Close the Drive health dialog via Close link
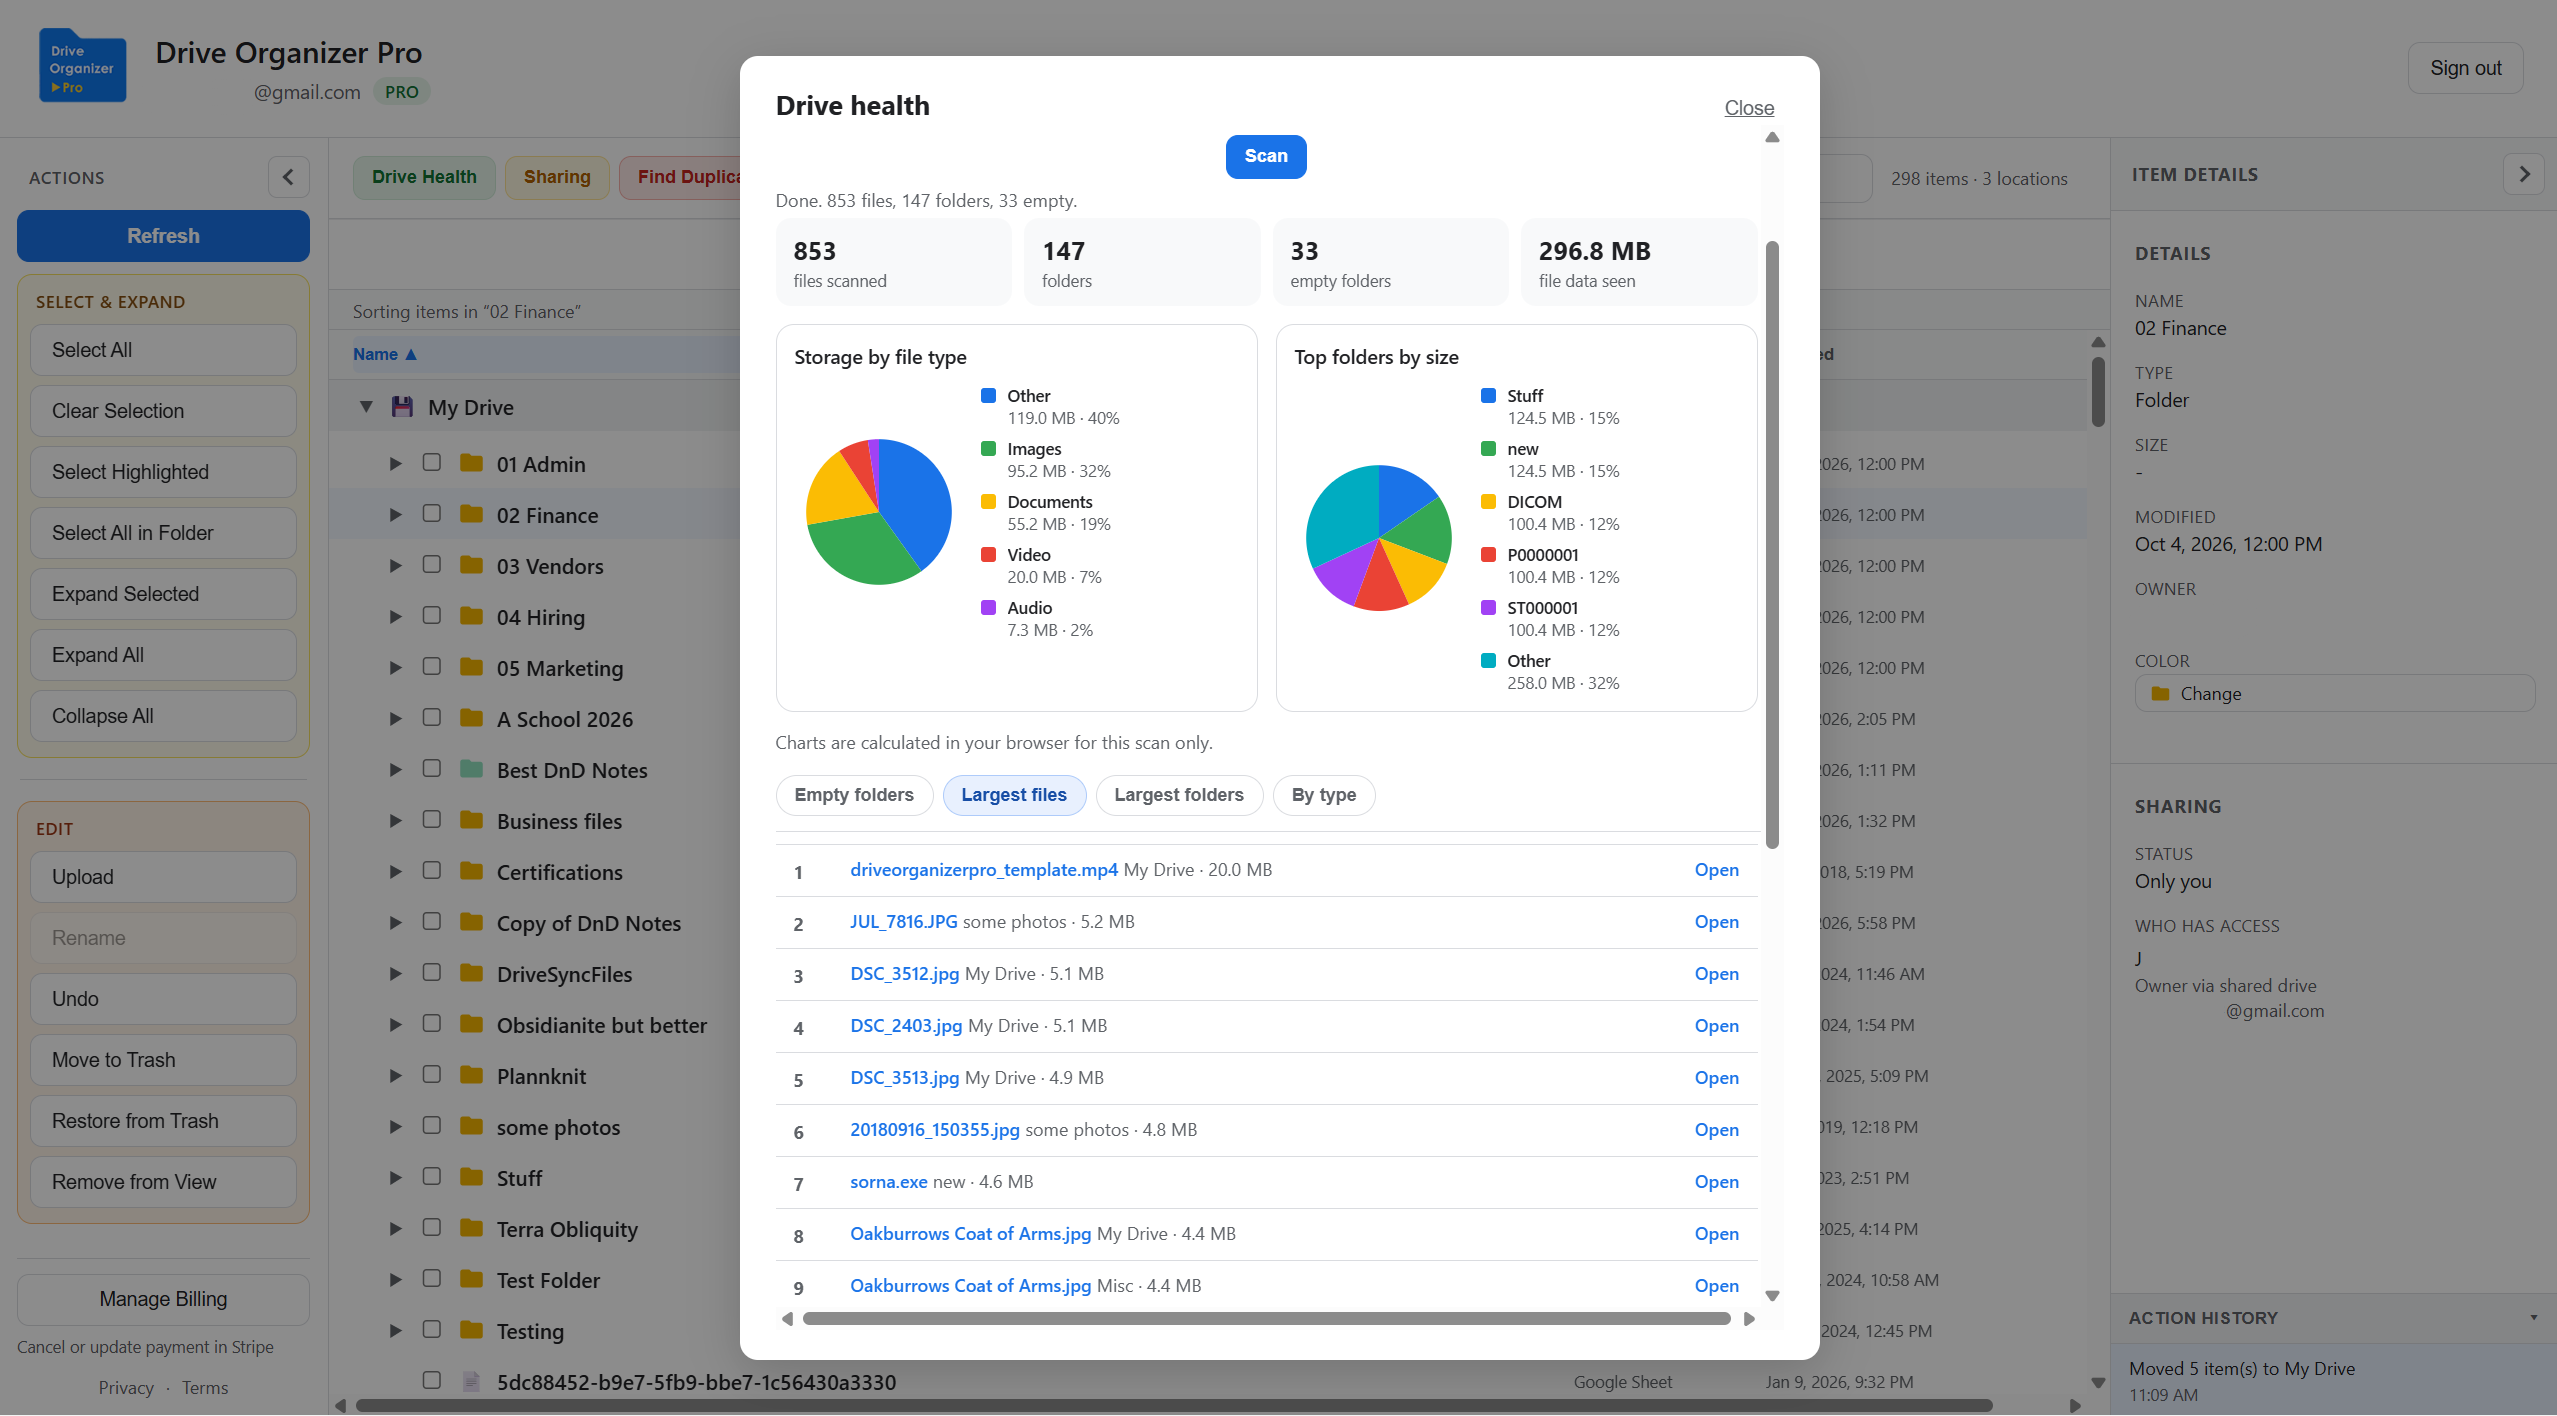This screenshot has height=1416, width=2557. click(1749, 108)
